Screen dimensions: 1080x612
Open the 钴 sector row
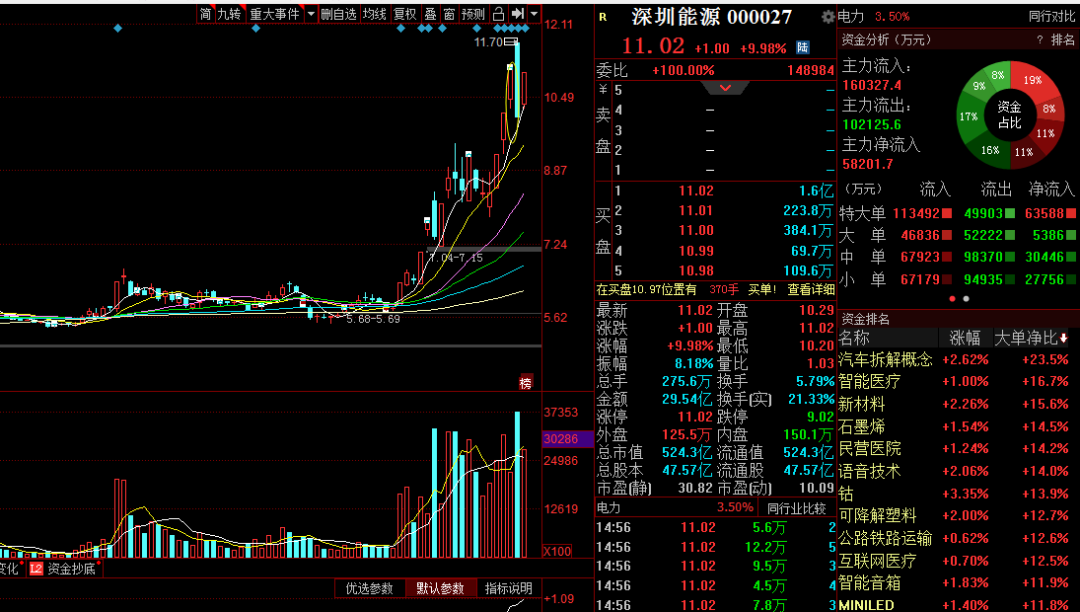[957, 494]
